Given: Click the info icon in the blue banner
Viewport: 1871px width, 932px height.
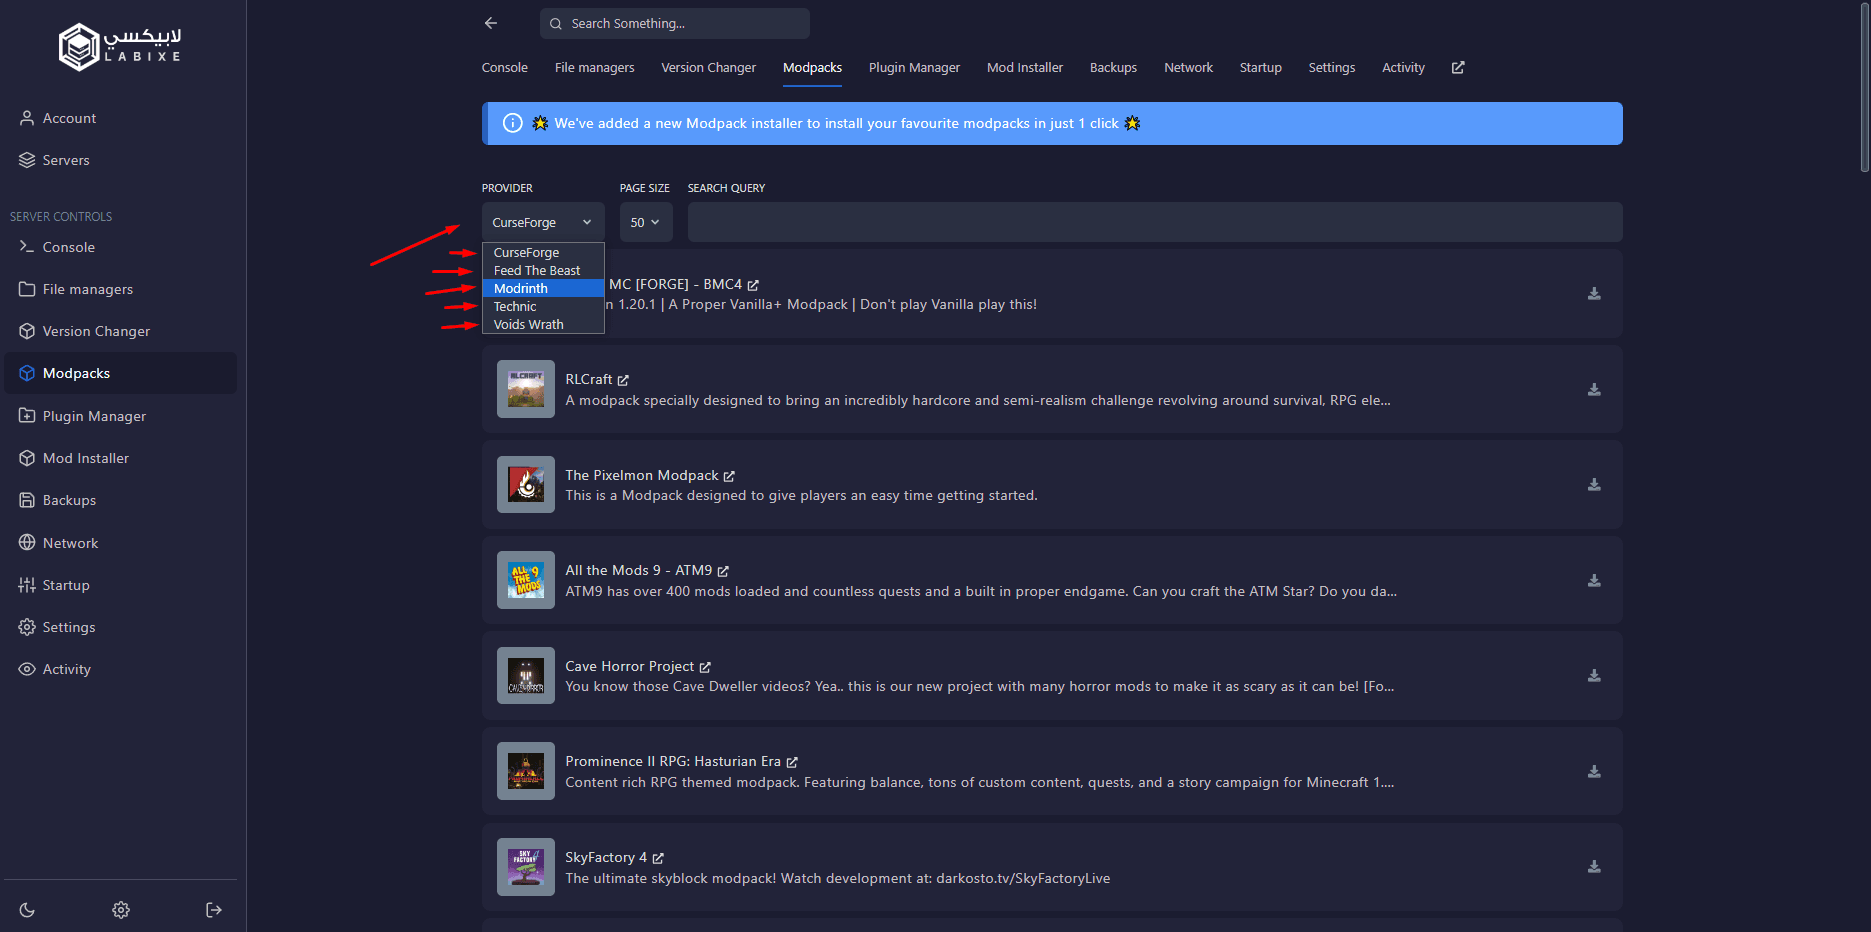Looking at the screenshot, I should tap(513, 123).
